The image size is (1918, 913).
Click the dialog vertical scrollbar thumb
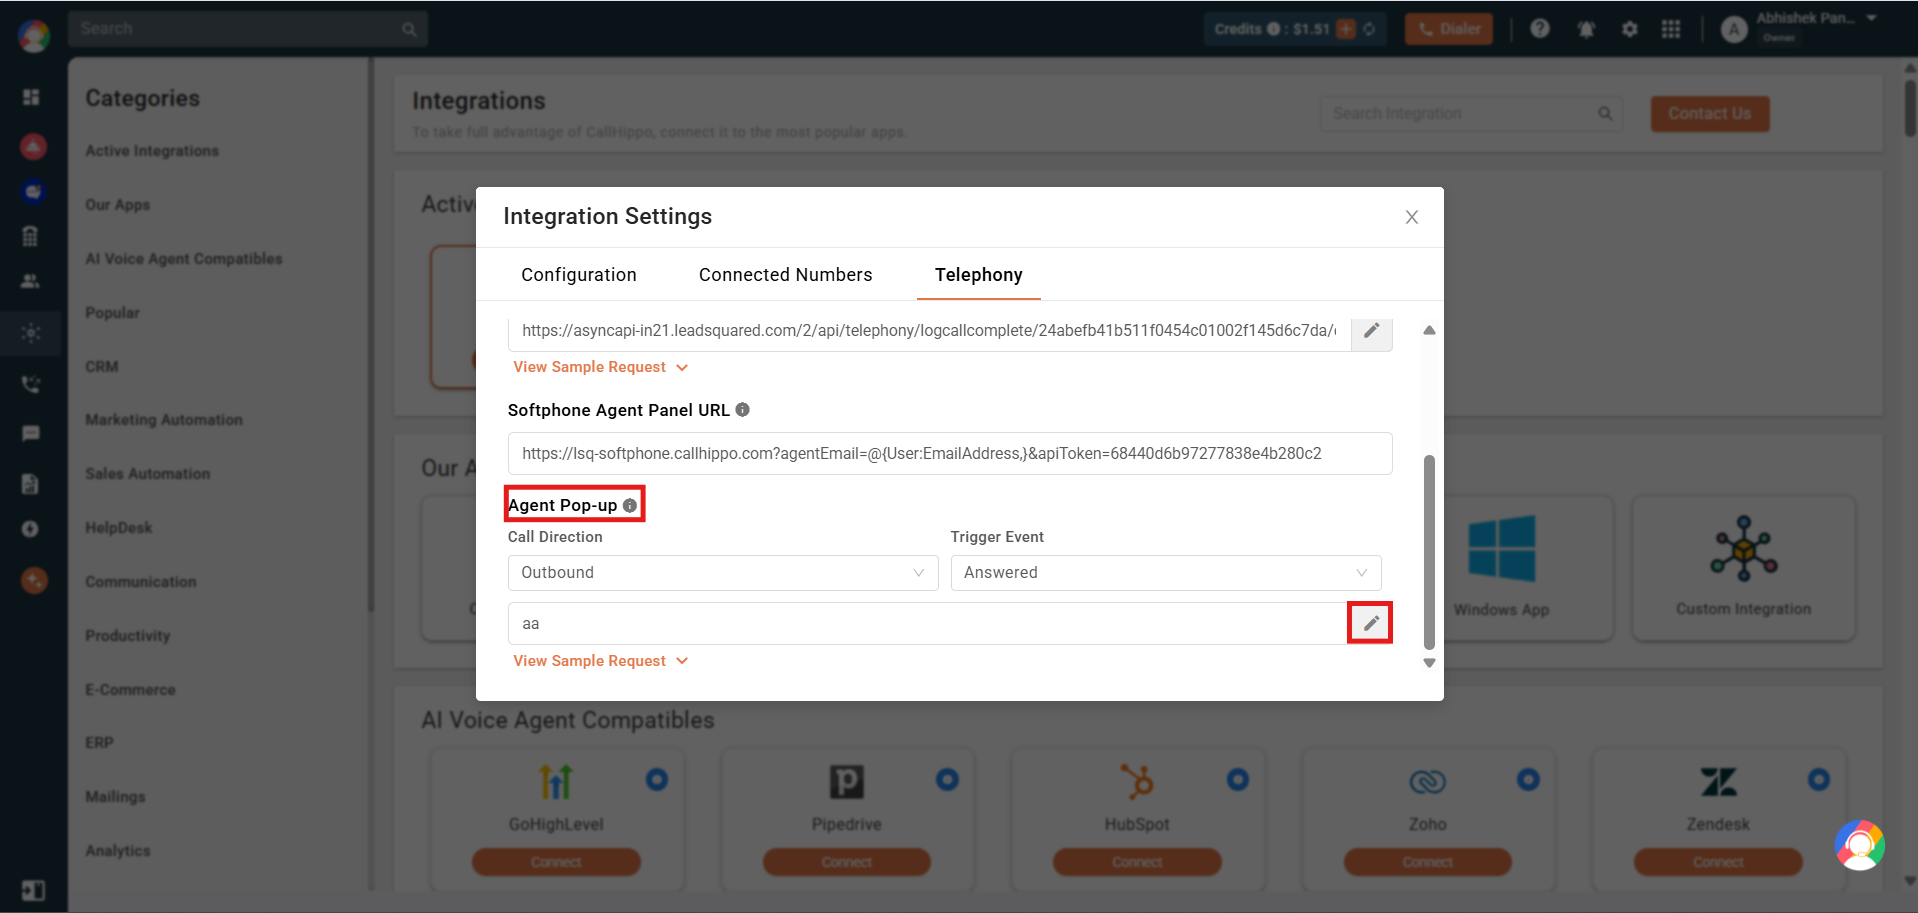click(1429, 552)
